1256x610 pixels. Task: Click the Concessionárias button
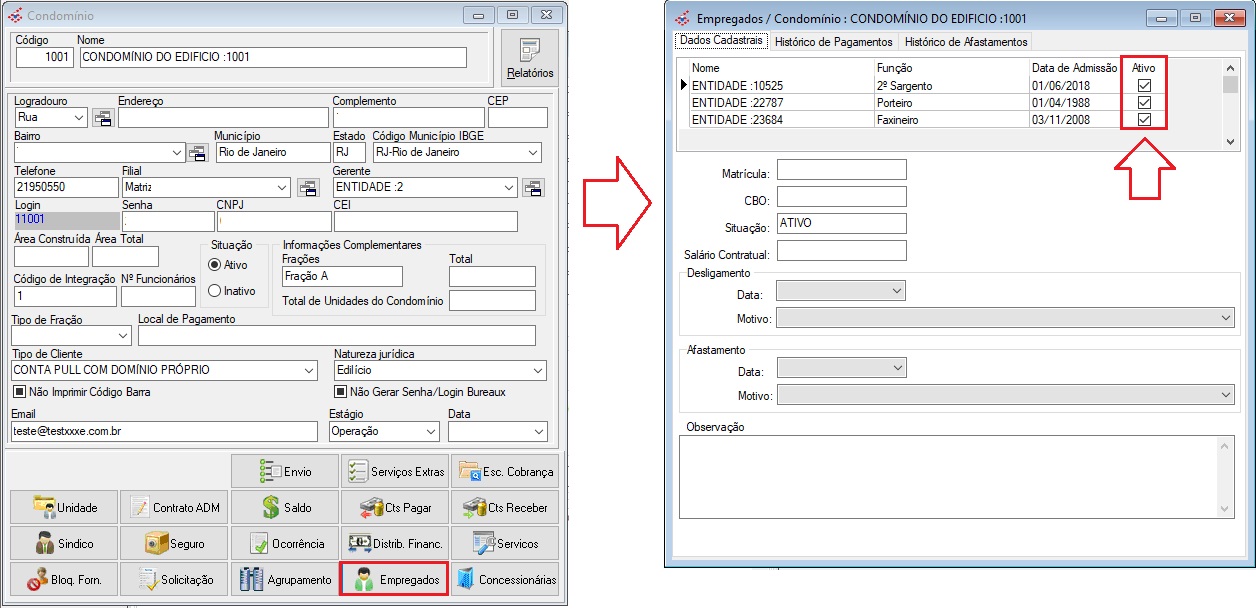click(505, 580)
